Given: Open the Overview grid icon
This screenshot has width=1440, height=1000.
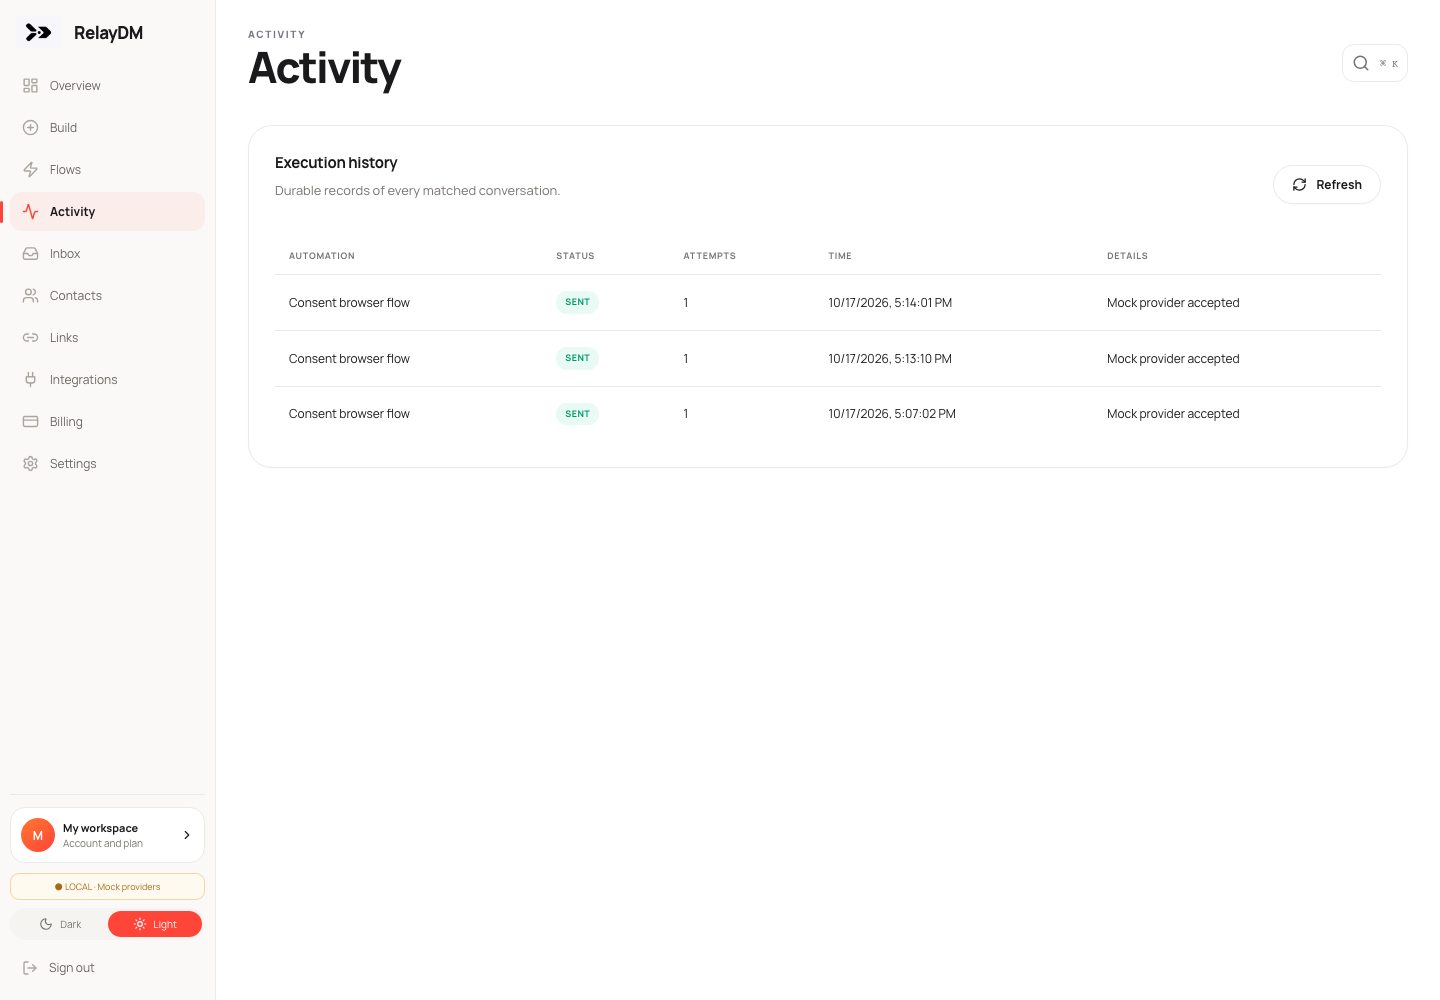Looking at the screenshot, I should 30,86.
